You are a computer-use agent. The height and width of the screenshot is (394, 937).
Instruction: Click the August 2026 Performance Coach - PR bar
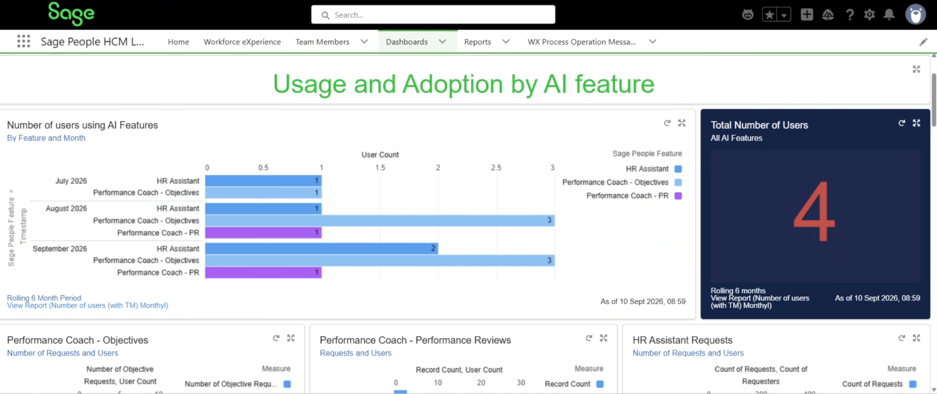(263, 233)
